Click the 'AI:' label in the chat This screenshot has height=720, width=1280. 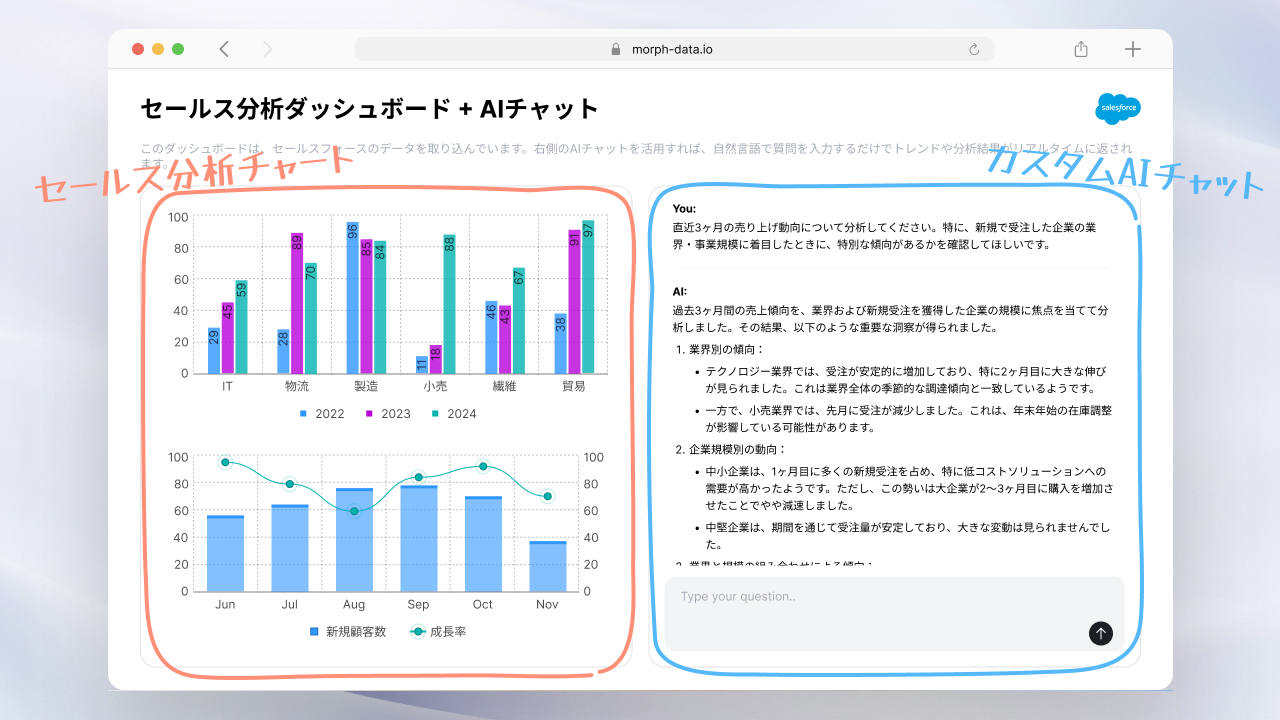(x=680, y=292)
